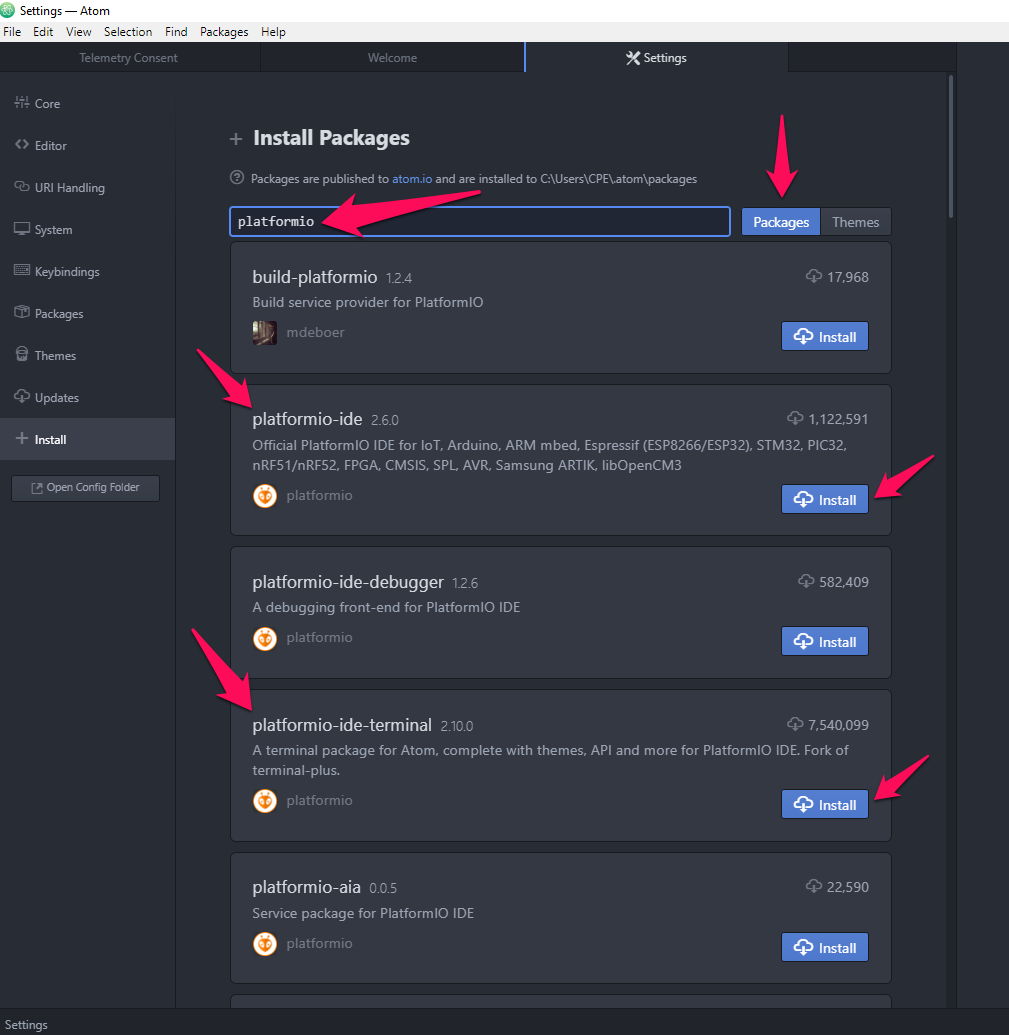The image size is (1009, 1035).
Task: Open the Selection menu
Action: [x=128, y=32]
